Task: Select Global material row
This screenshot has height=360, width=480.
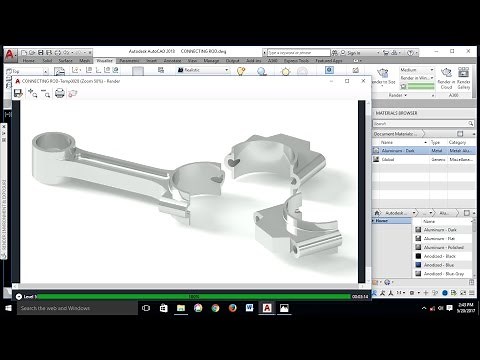Action: point(424,159)
